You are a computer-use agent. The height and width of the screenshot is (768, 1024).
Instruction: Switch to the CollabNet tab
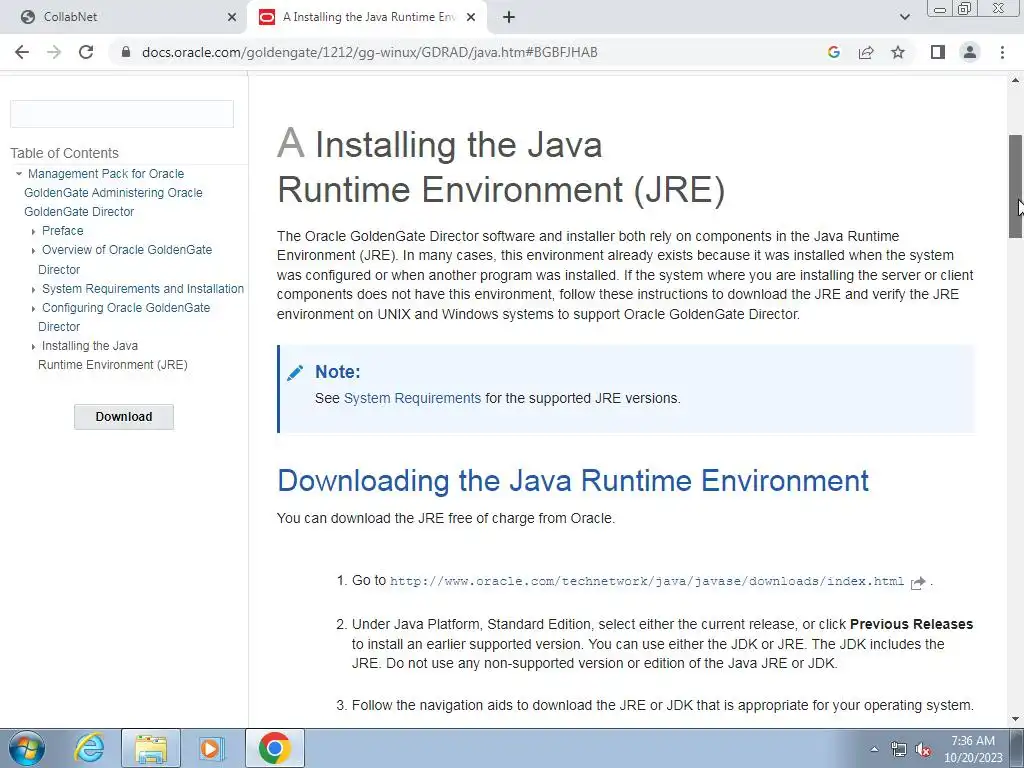pos(123,17)
